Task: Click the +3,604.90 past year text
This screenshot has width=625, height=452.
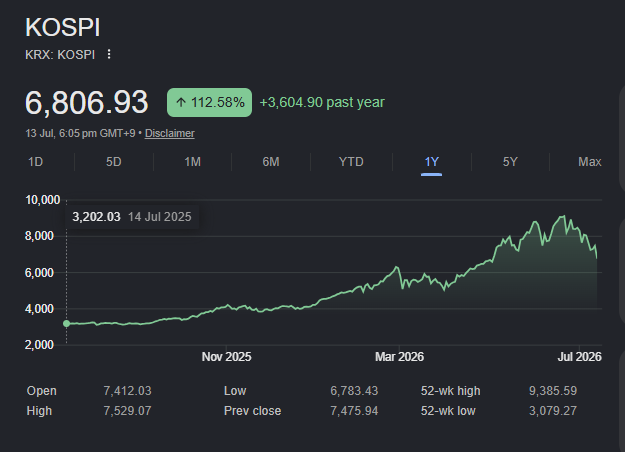Action: 322,102
